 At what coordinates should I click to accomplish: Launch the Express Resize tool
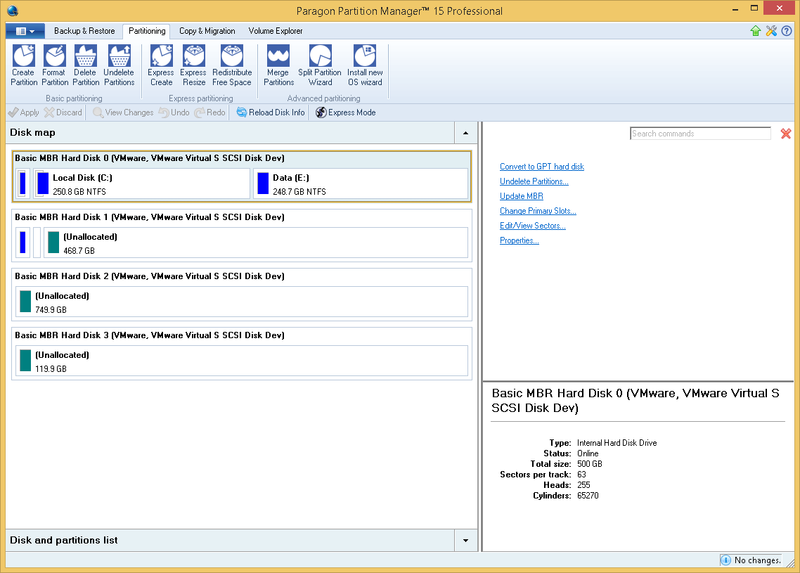coord(193,65)
